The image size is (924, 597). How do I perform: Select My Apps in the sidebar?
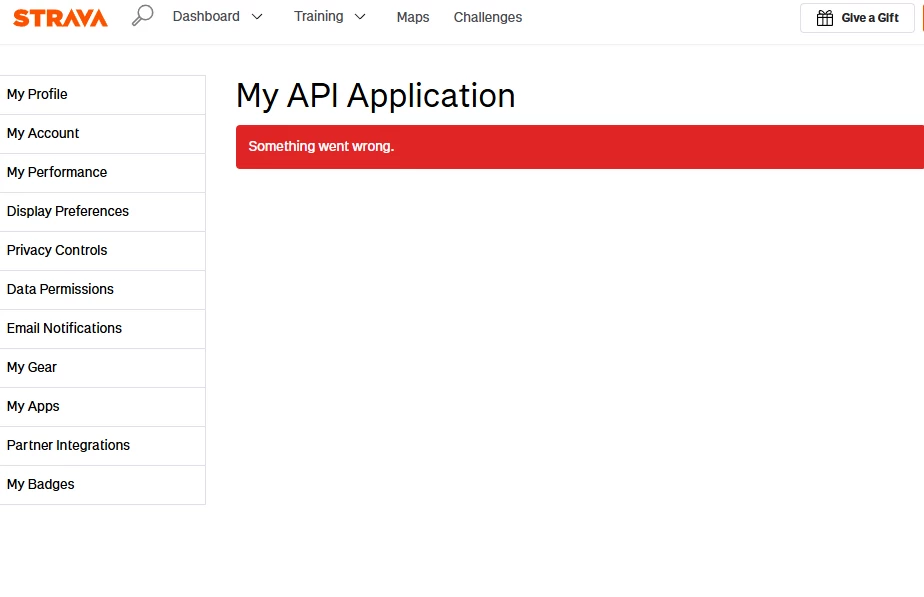[x=103, y=407]
